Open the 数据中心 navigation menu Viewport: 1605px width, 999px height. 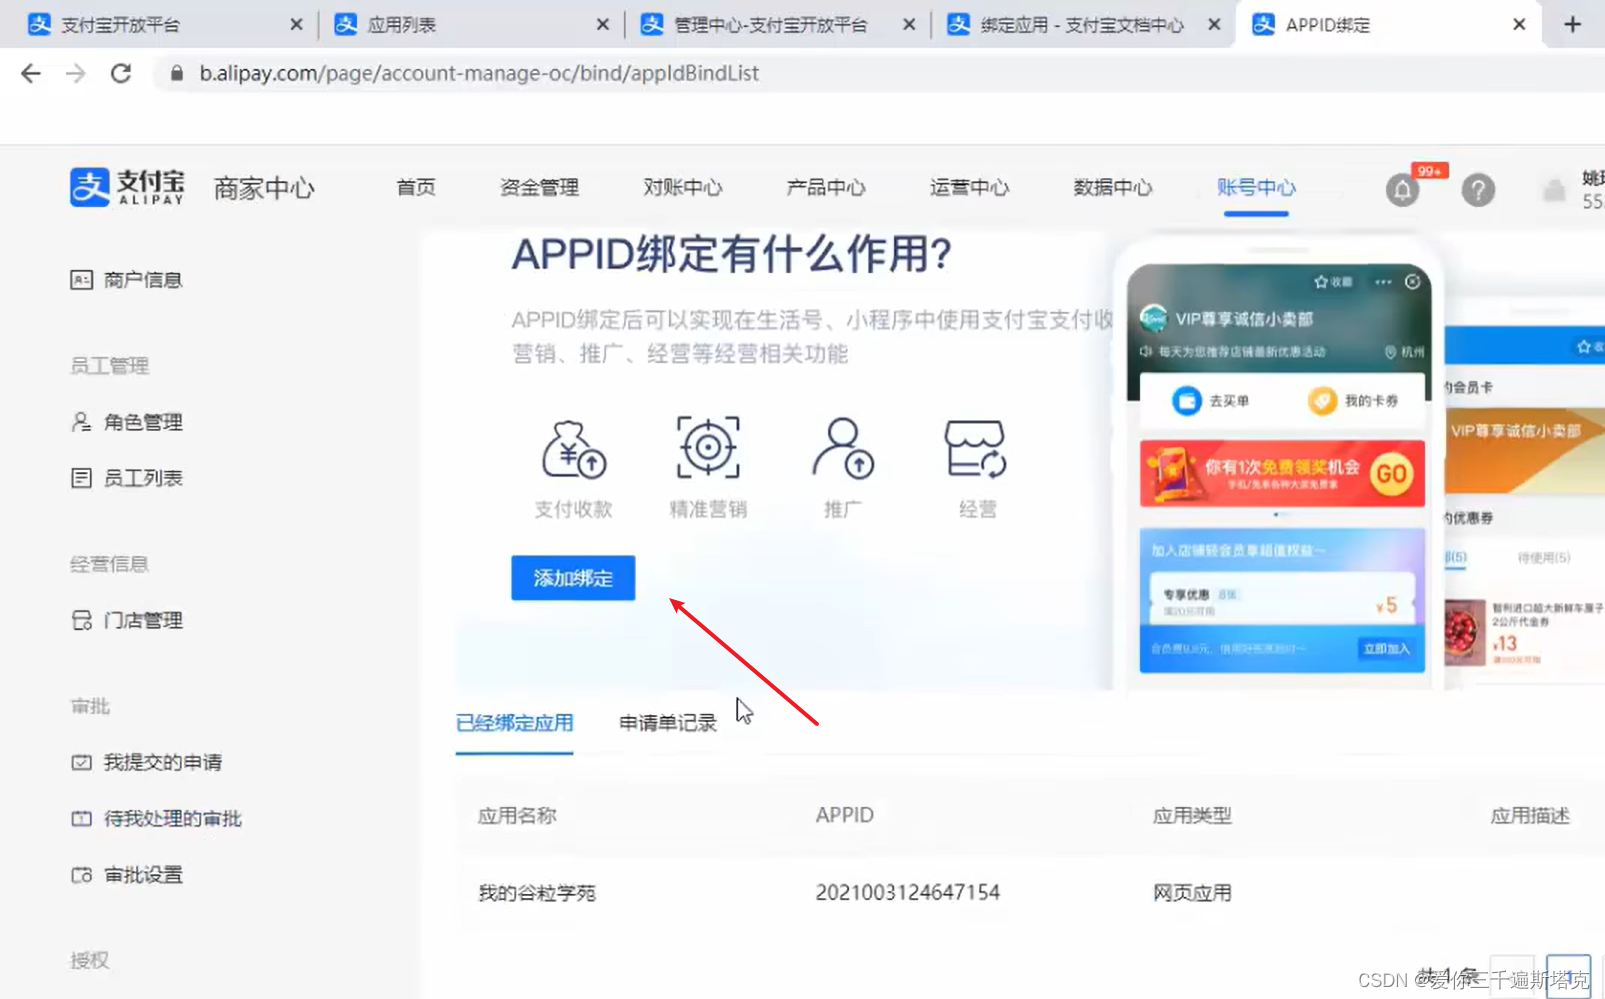tap(1112, 187)
